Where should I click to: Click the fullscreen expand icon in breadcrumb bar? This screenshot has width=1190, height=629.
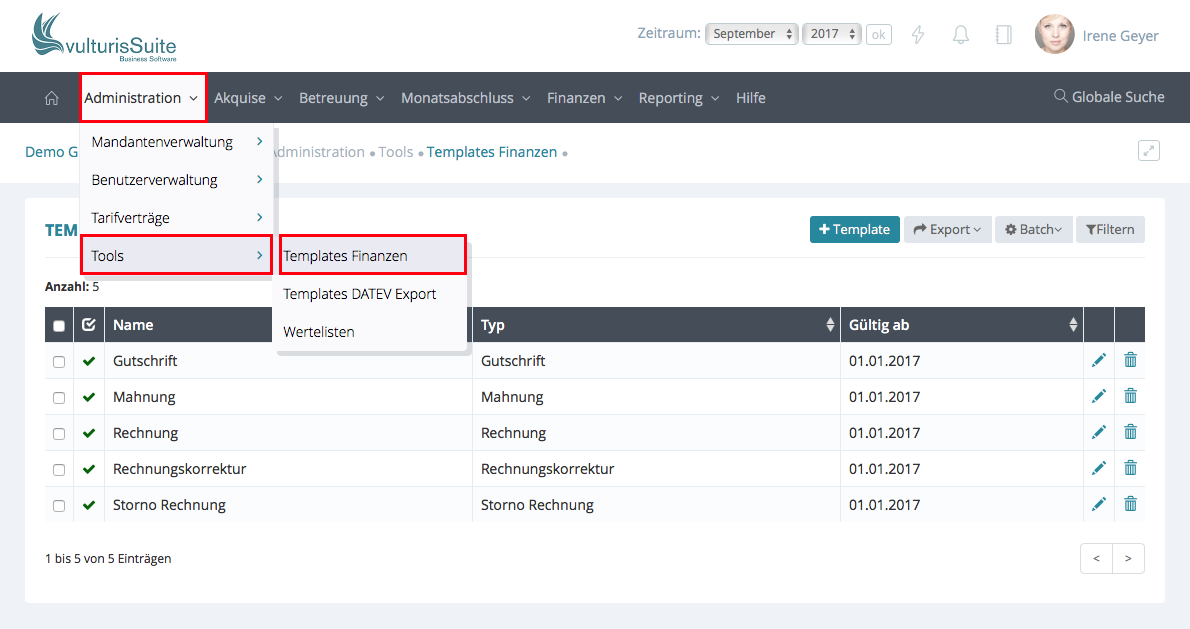(x=1149, y=151)
